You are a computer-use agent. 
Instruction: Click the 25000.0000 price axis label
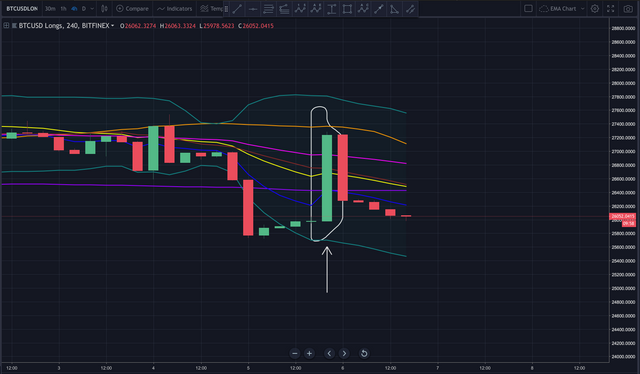click(623, 288)
